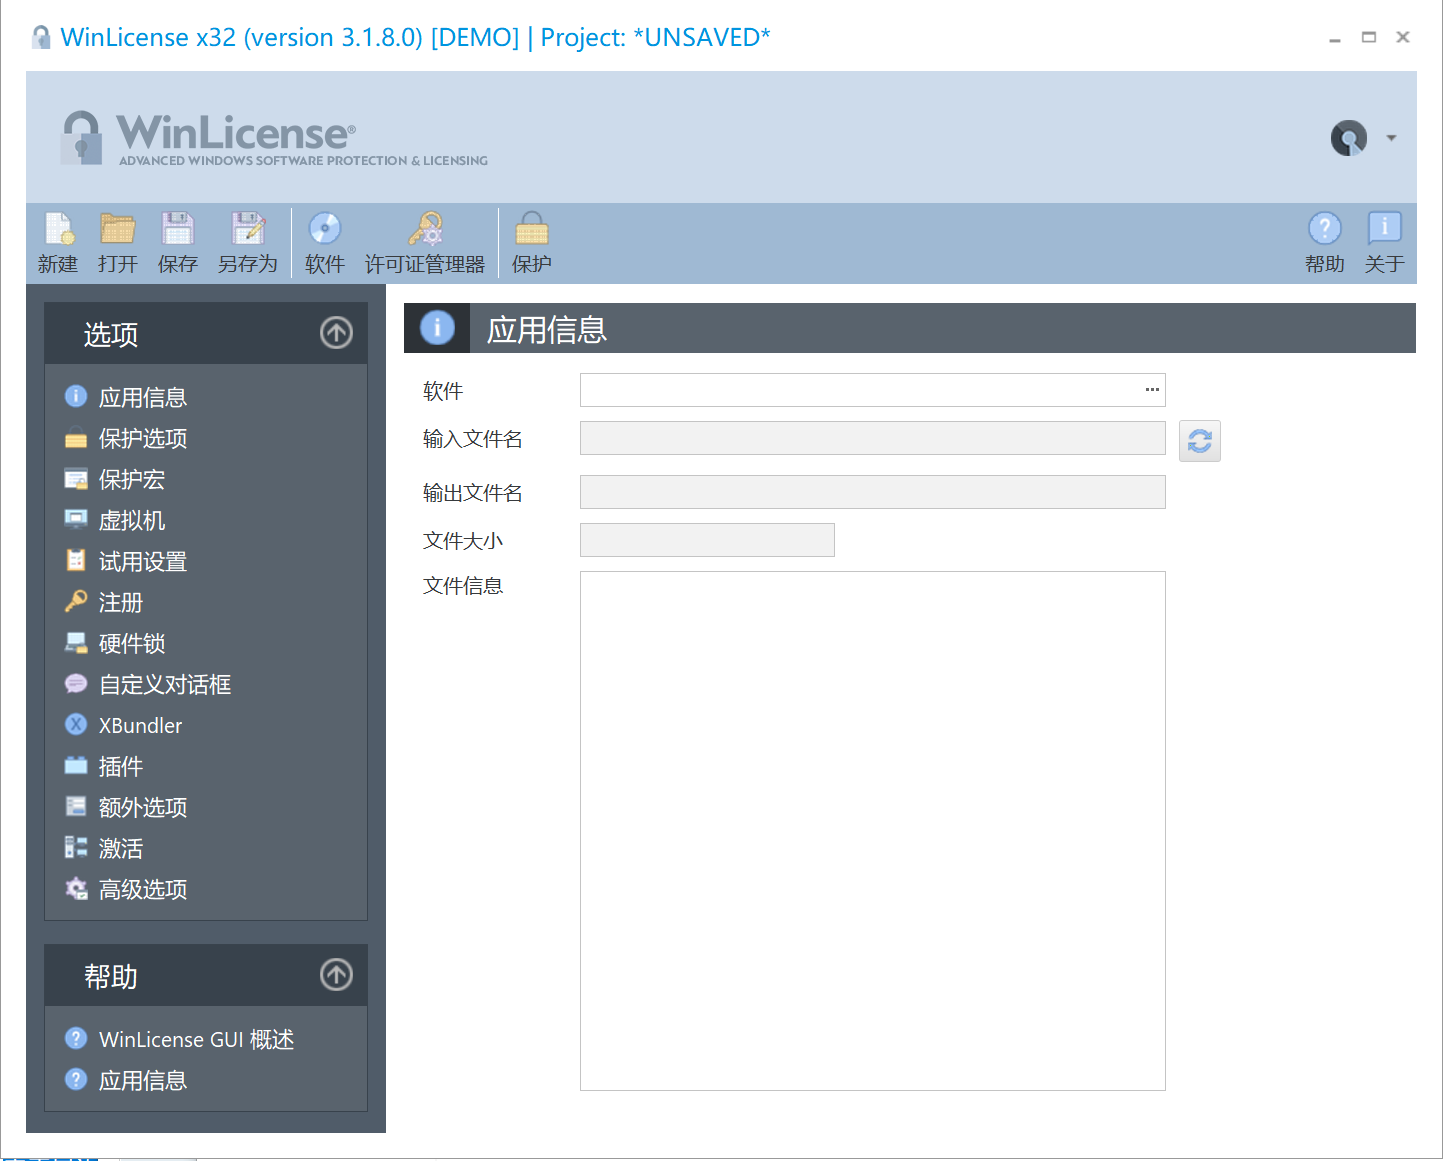Viewport: 1443px width, 1161px height.
Task: Browse software with the ellipsis button
Action: pyautogui.click(x=1152, y=390)
